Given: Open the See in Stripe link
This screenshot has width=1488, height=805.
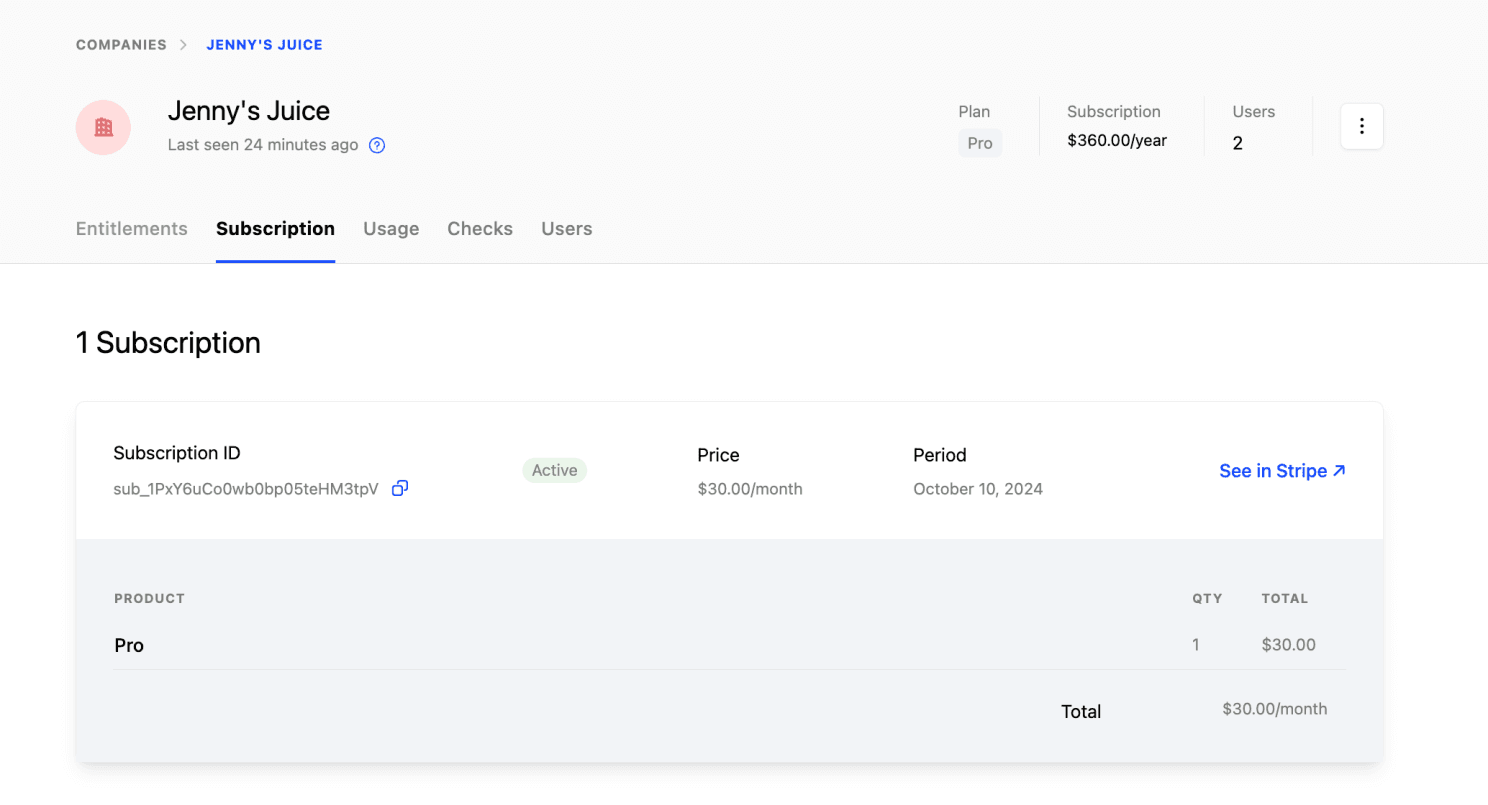Looking at the screenshot, I should click(x=1282, y=471).
